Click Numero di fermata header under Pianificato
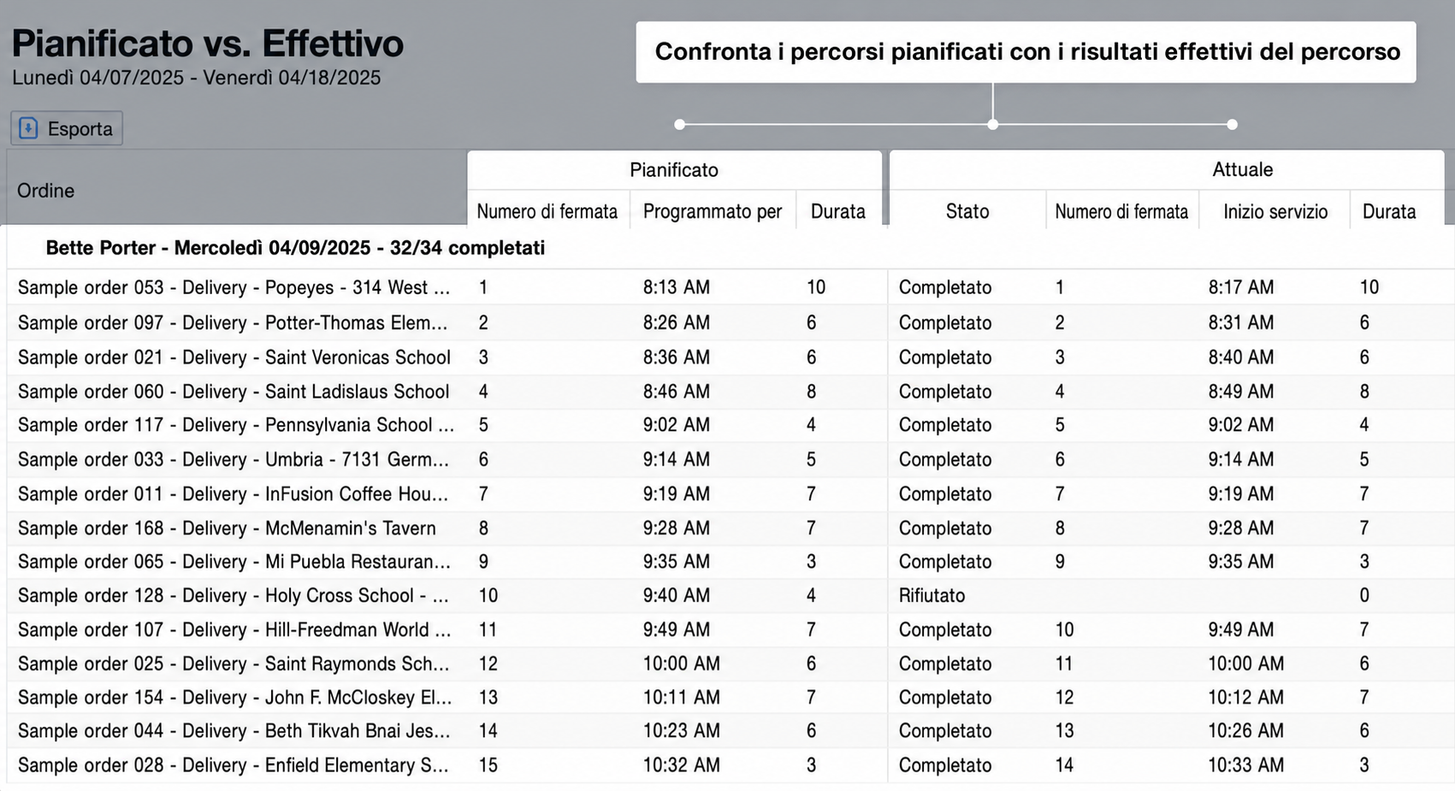 [547, 211]
